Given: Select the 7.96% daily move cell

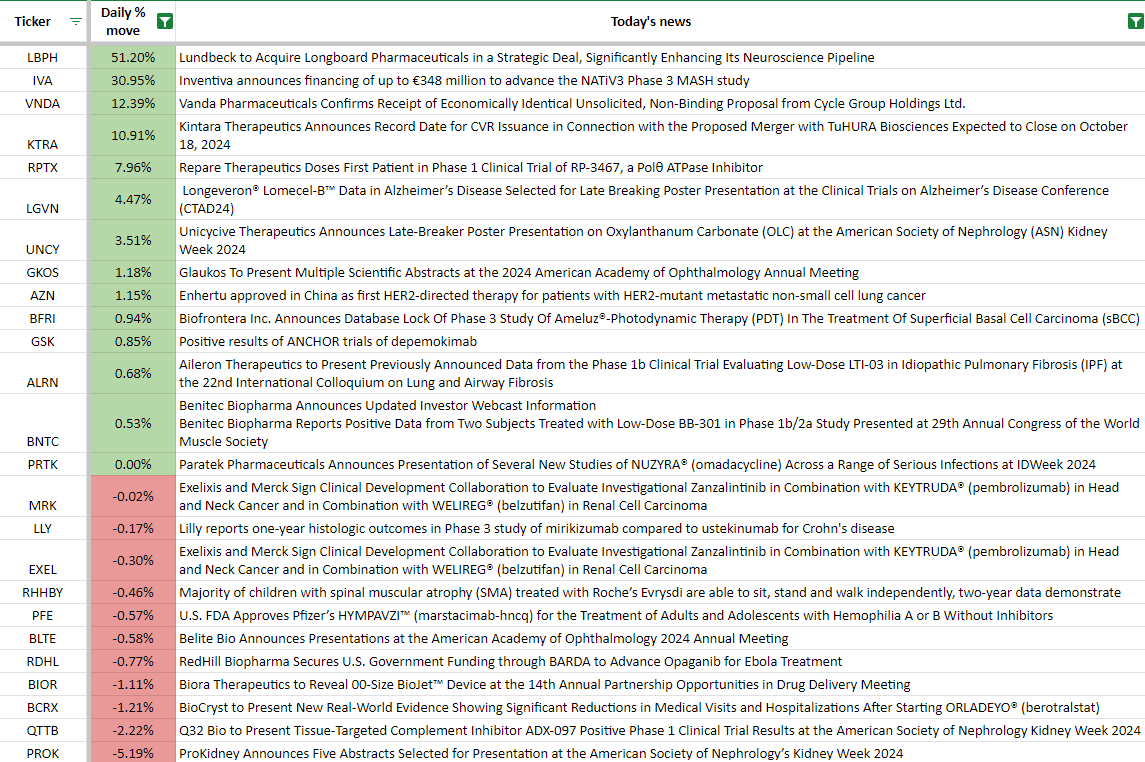Looking at the screenshot, I should point(133,167).
